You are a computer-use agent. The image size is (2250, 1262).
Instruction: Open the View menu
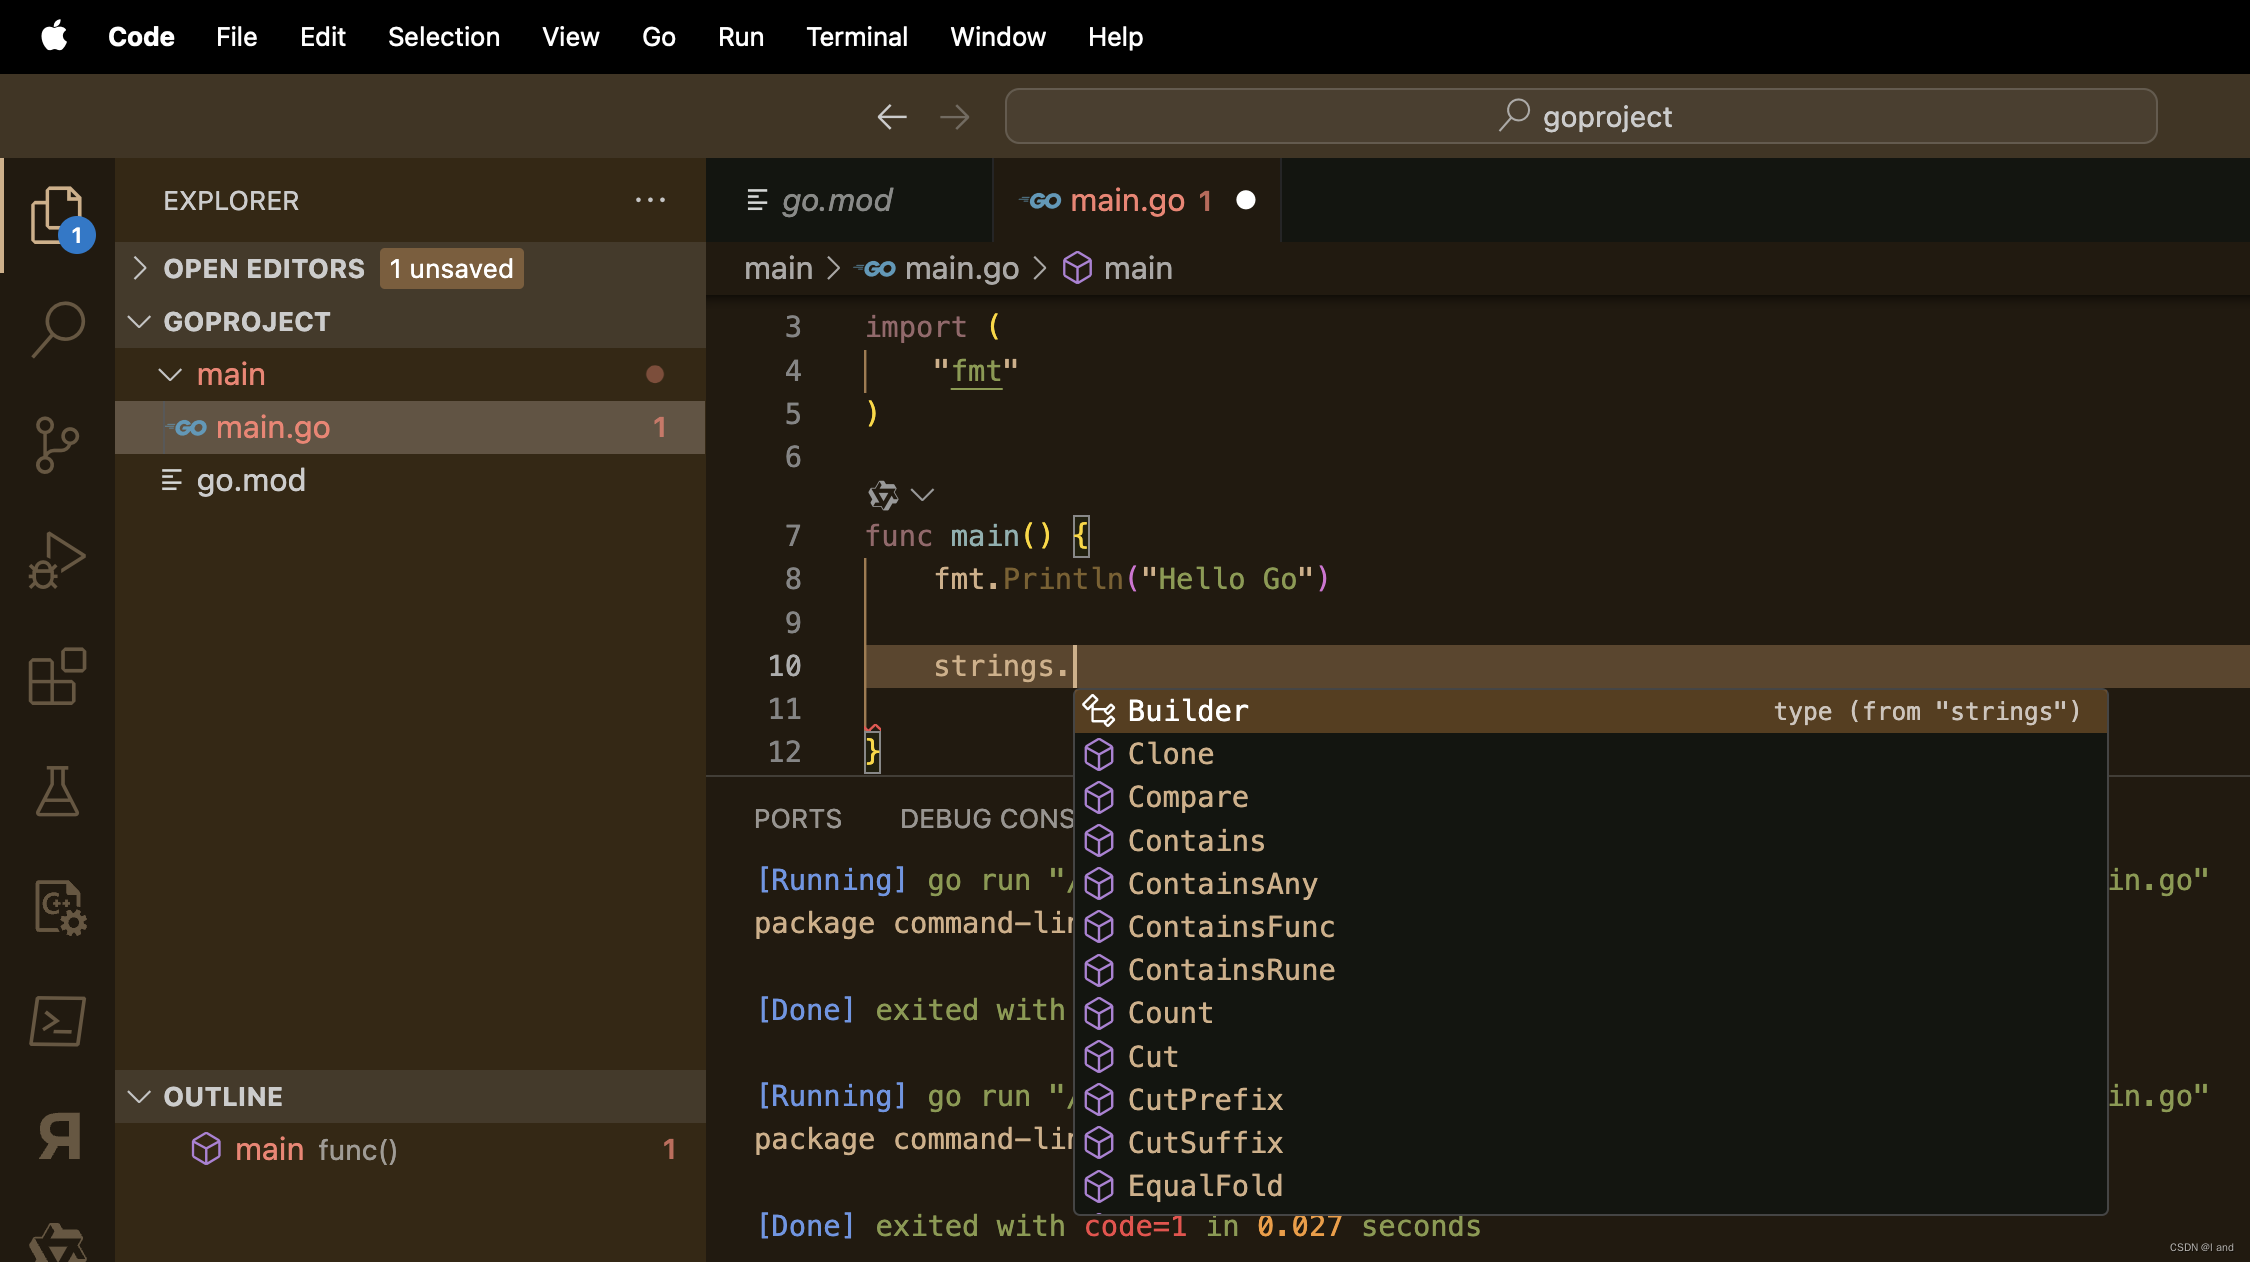tap(570, 37)
